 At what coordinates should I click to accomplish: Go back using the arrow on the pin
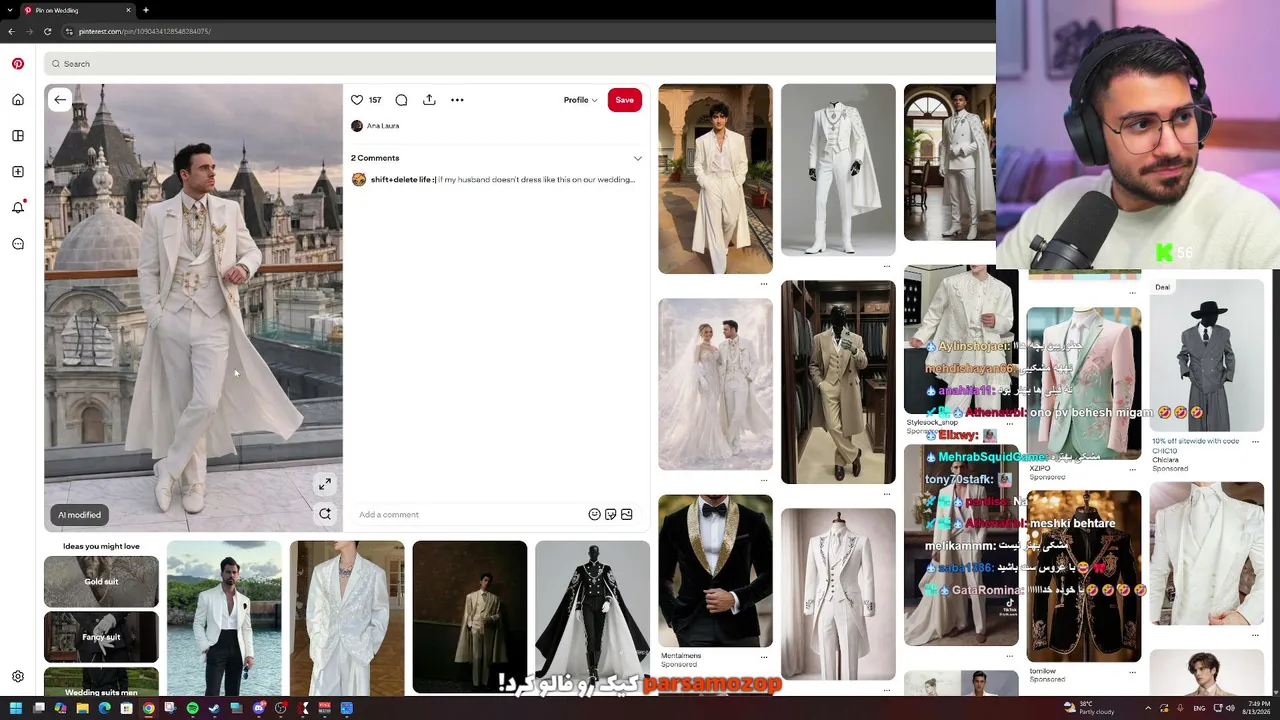coord(60,100)
